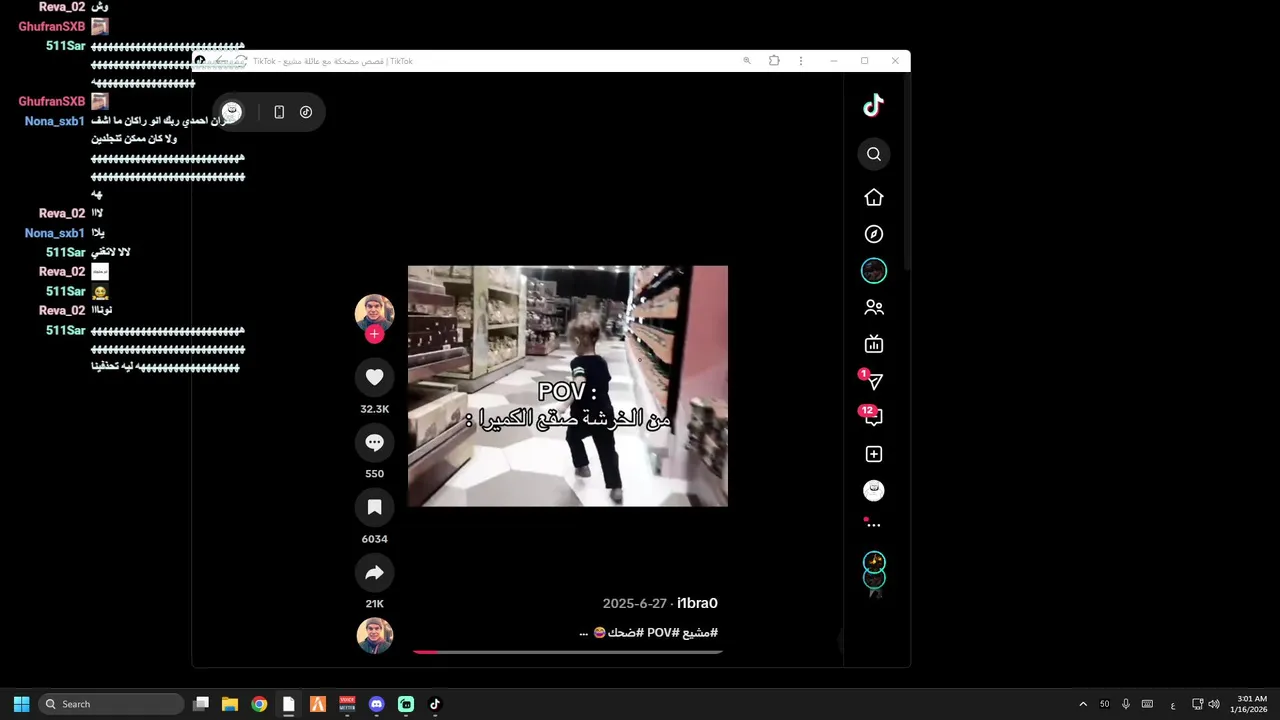Share the video with the arrow
This screenshot has height=720, width=1280.
(375, 572)
